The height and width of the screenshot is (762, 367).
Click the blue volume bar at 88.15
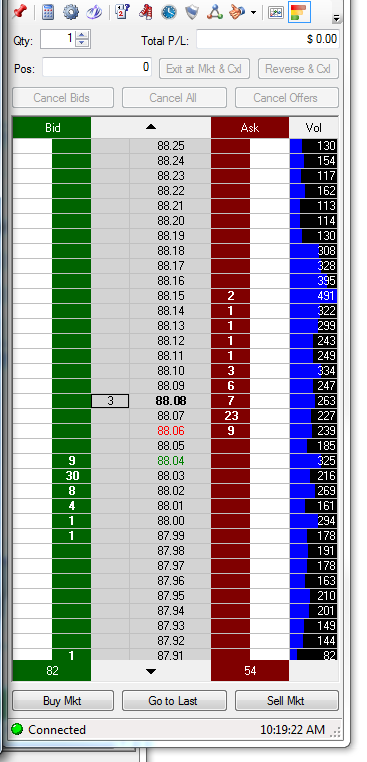click(313, 296)
